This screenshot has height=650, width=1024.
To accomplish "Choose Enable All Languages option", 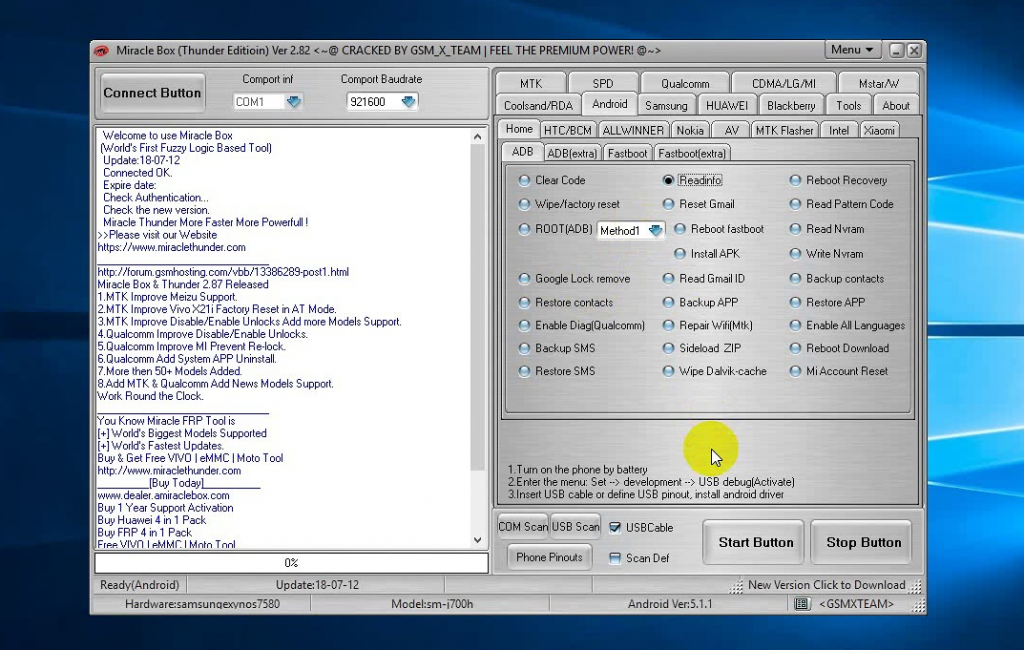I will coord(795,325).
